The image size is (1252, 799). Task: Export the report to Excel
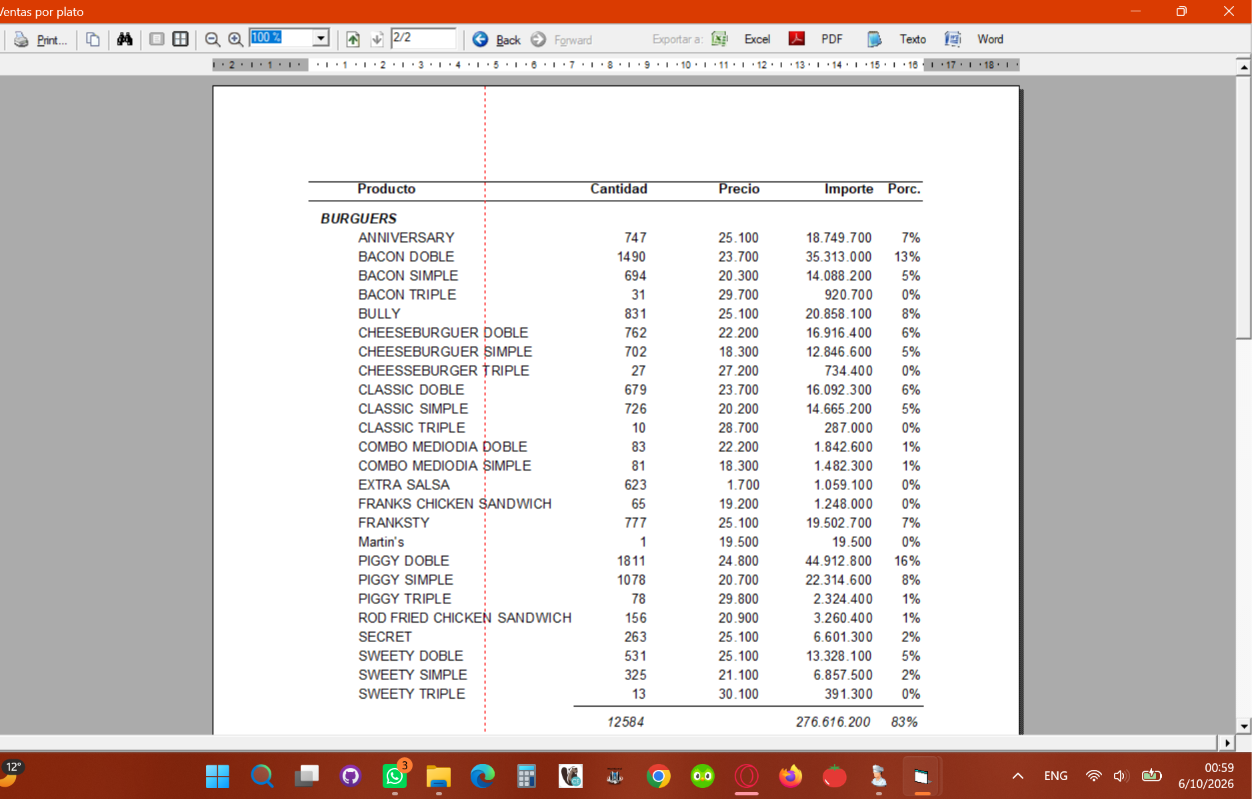[x=757, y=39]
